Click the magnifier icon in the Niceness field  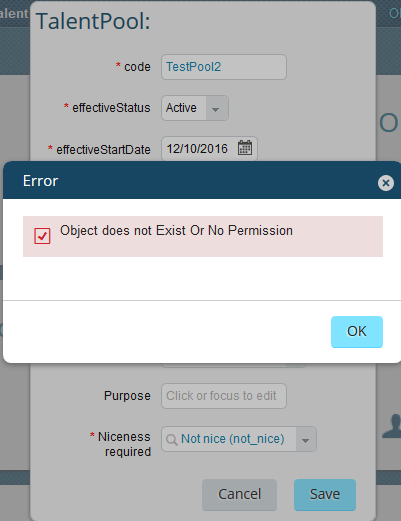point(171,440)
